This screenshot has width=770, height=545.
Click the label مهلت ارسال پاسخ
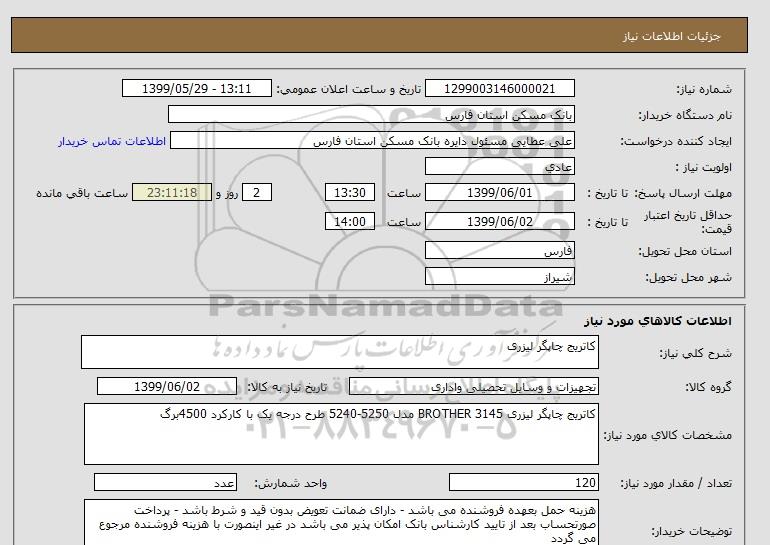pyautogui.click(x=684, y=193)
